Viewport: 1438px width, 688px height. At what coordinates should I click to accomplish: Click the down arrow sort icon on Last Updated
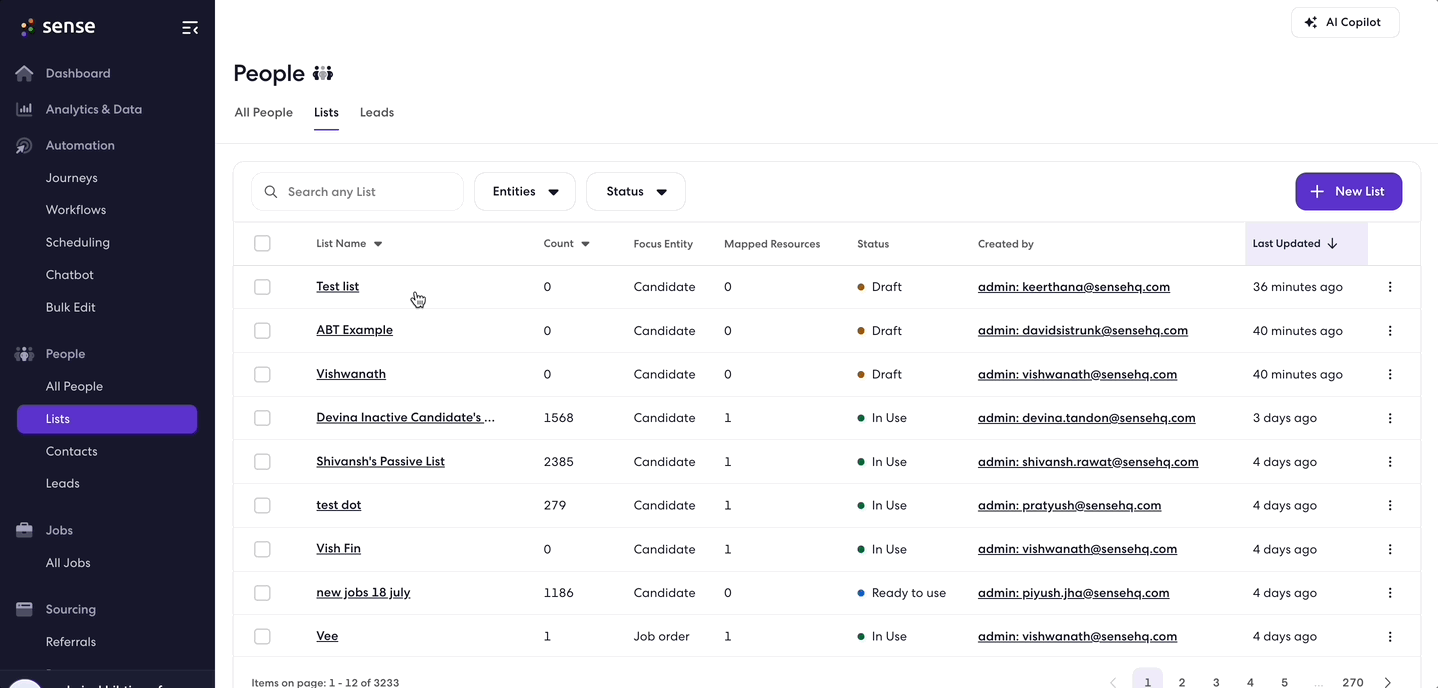click(1333, 243)
